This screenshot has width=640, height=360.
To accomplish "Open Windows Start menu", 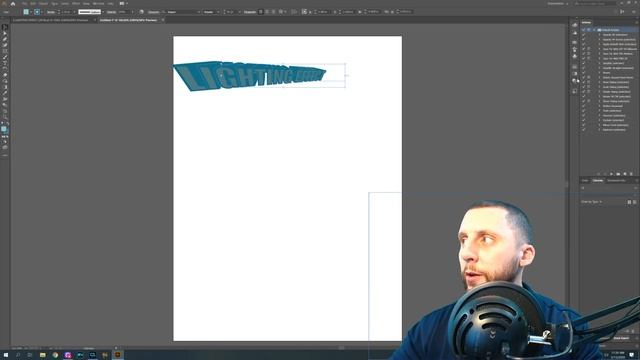I will point(6,355).
